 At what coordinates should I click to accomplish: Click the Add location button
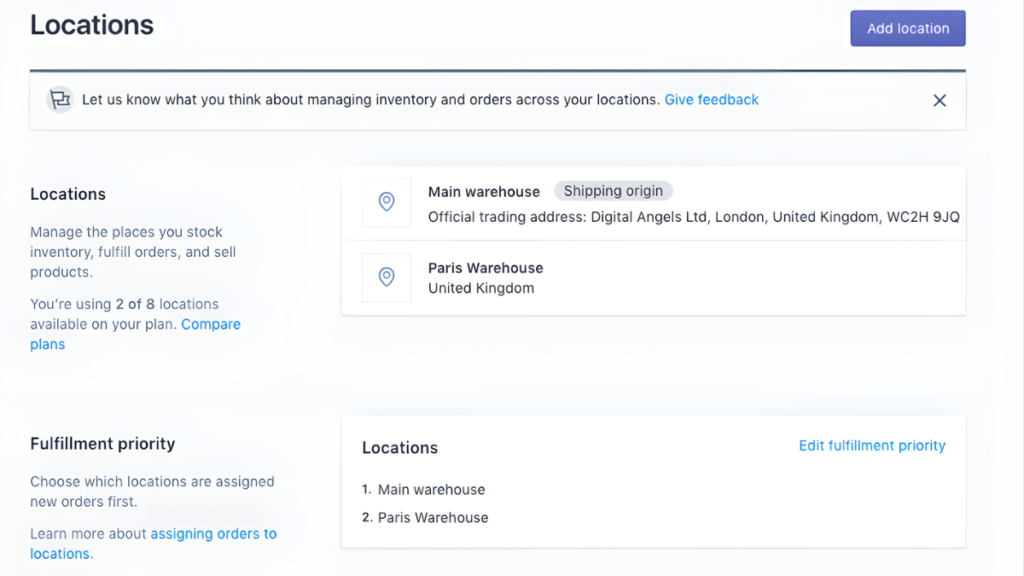pyautogui.click(x=907, y=27)
